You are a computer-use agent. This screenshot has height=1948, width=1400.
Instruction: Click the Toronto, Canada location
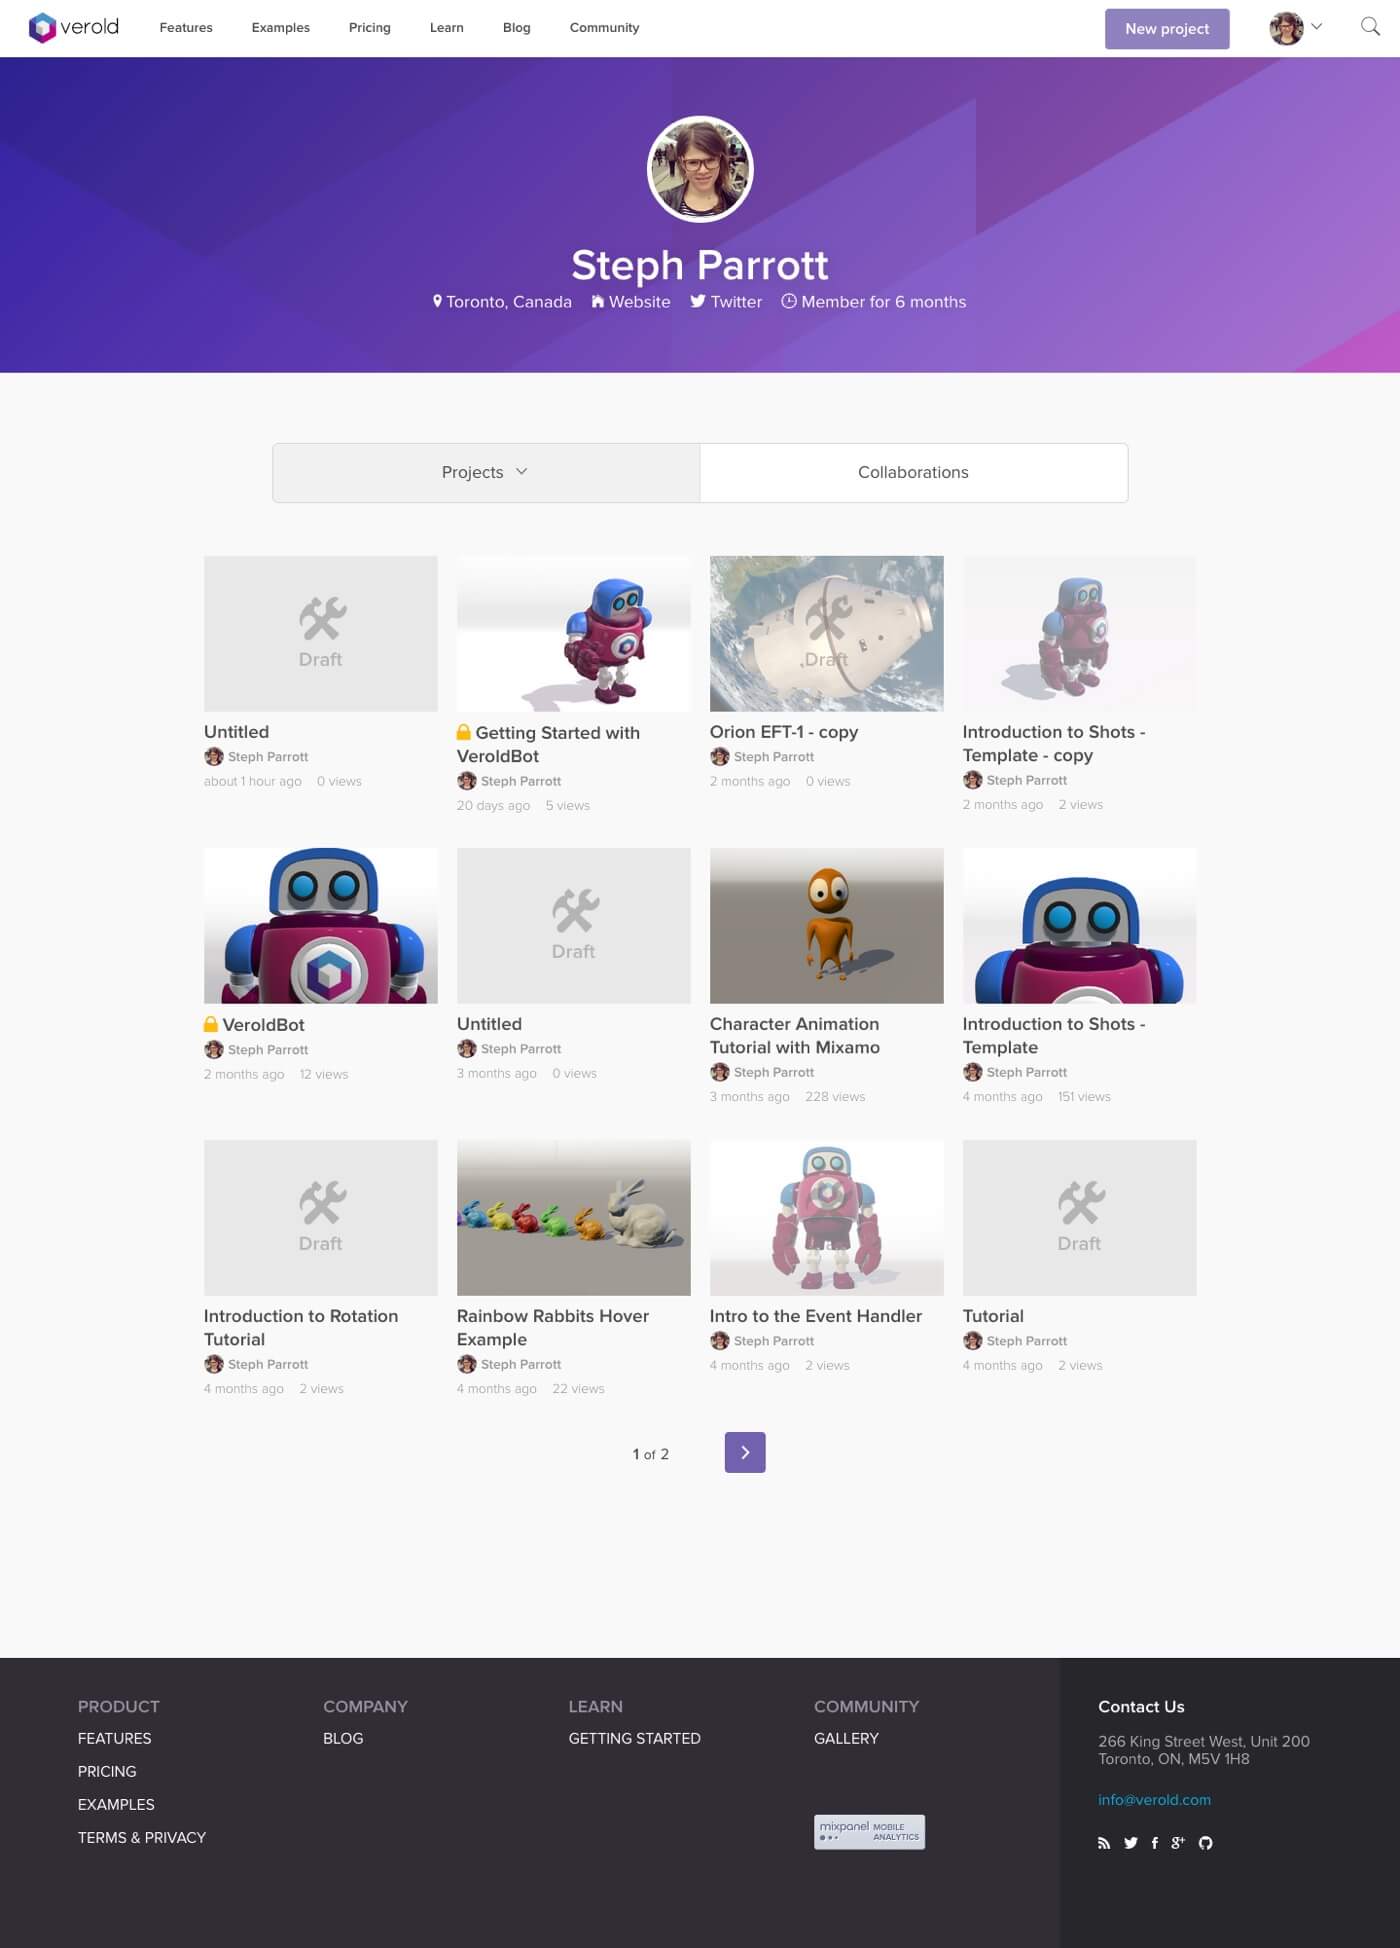502,302
